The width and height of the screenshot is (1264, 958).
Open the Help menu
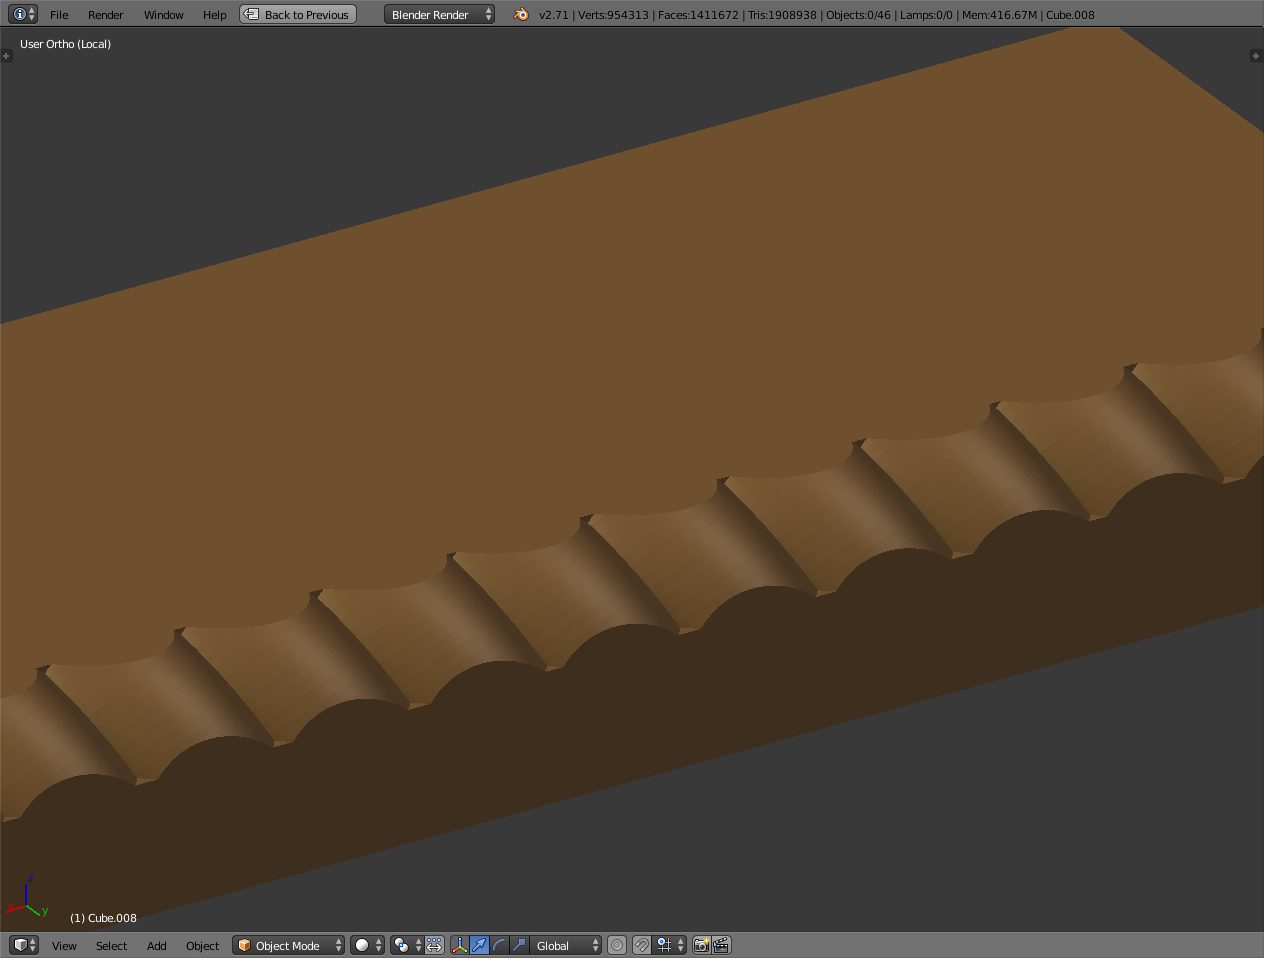(x=214, y=15)
